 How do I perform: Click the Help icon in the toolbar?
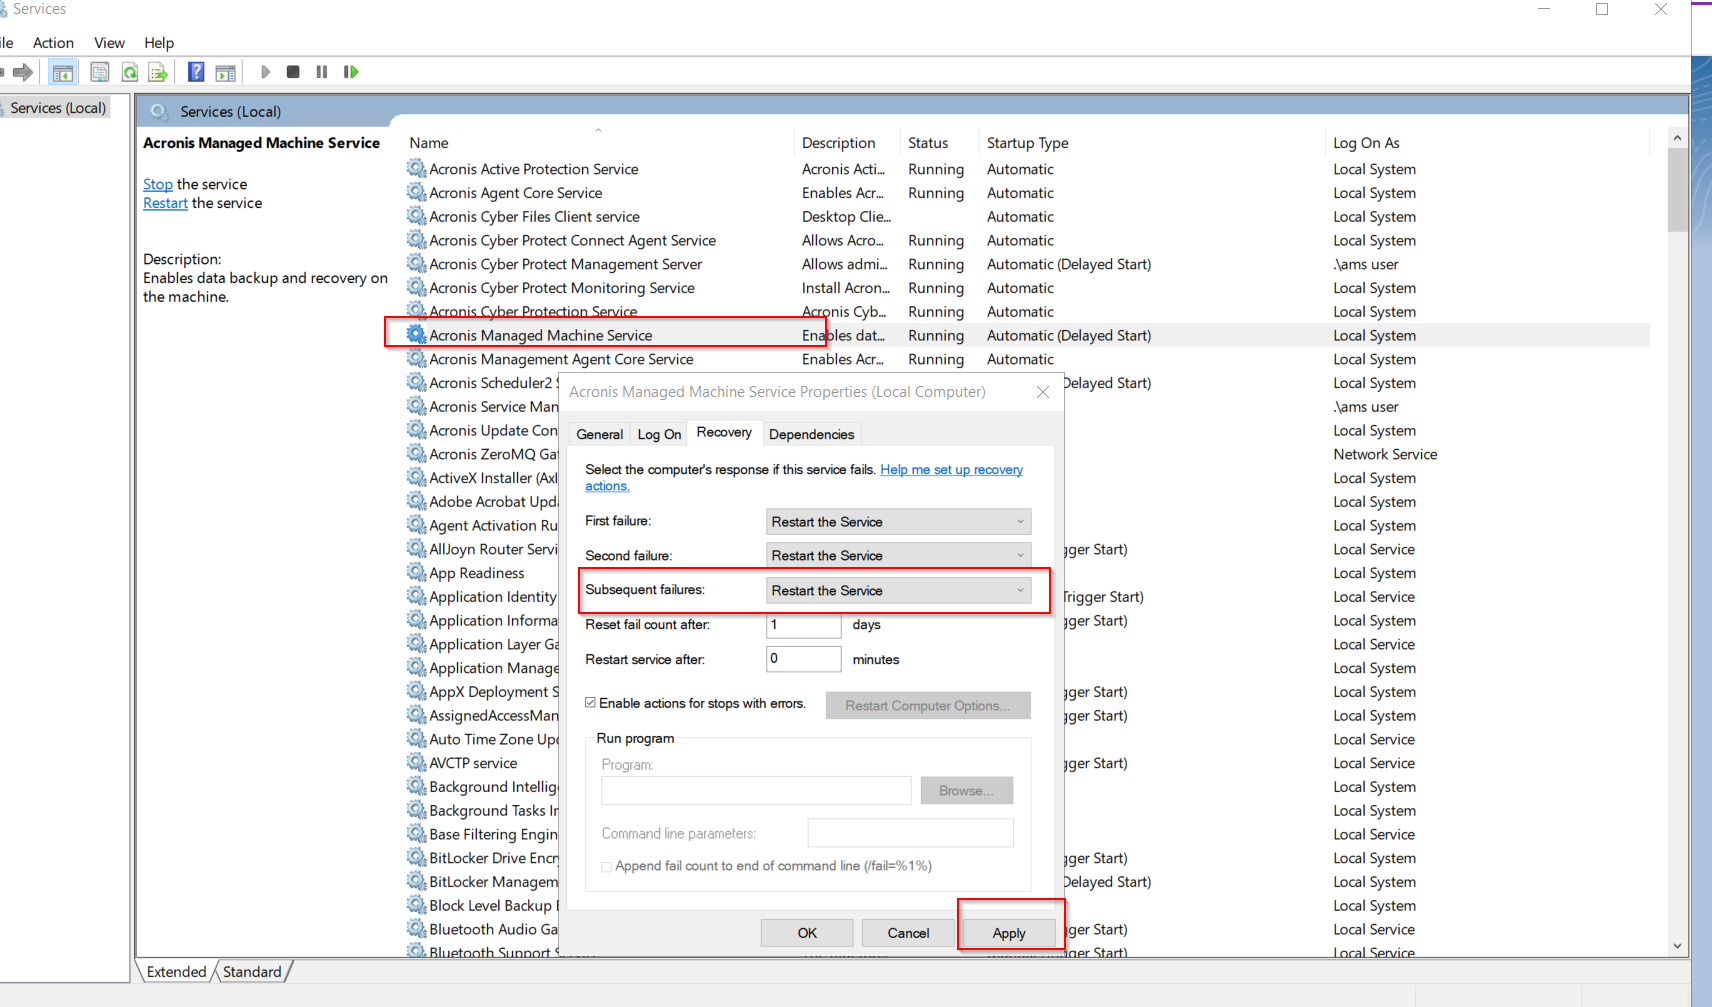195,71
